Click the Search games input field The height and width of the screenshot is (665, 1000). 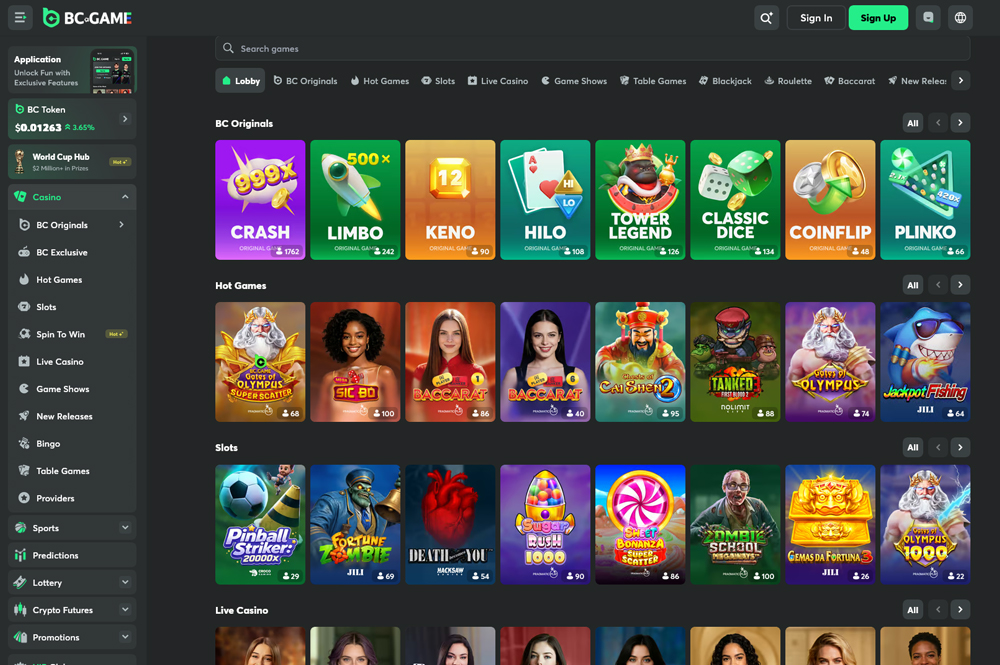(592, 48)
